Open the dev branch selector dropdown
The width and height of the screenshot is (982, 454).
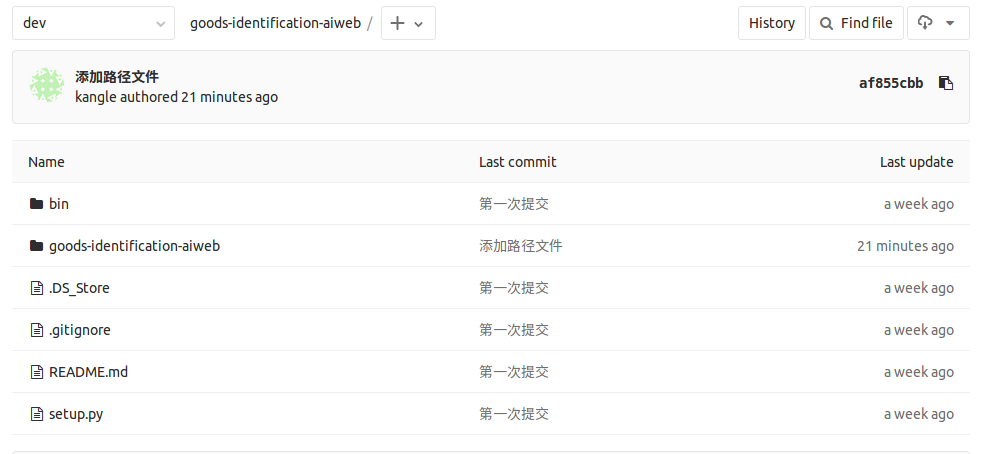click(x=93, y=23)
